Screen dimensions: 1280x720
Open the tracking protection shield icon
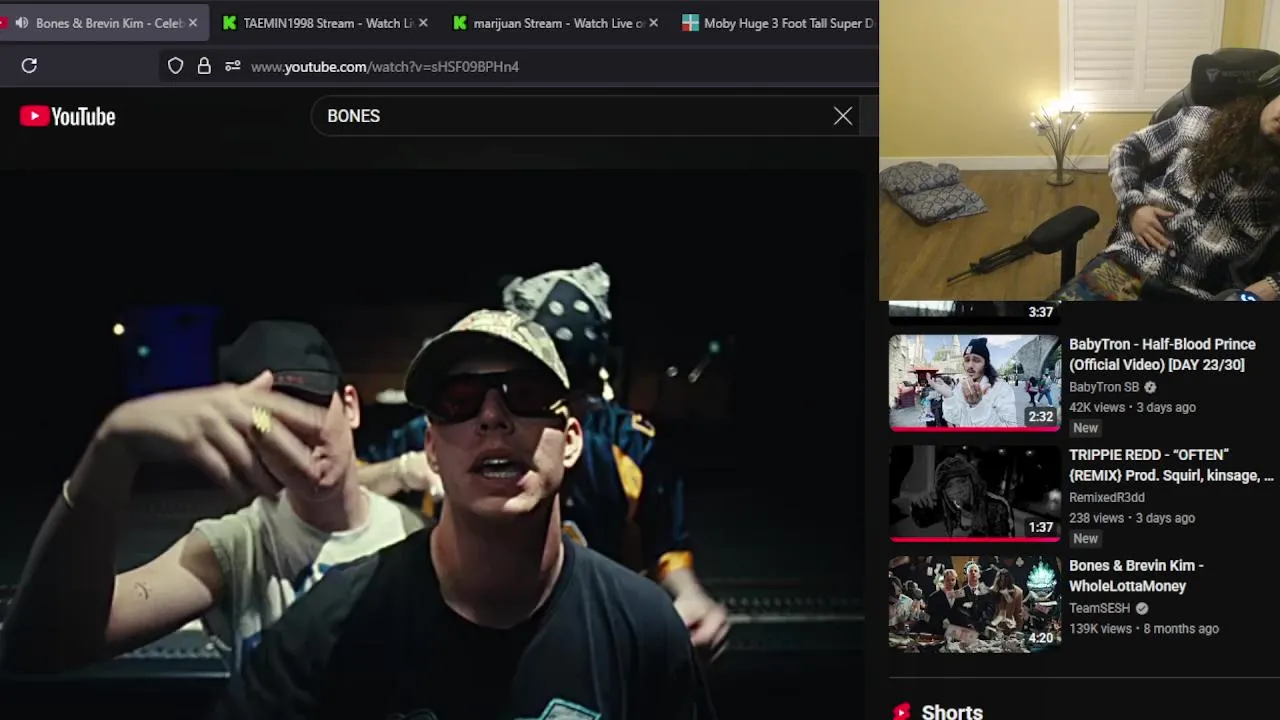[175, 66]
